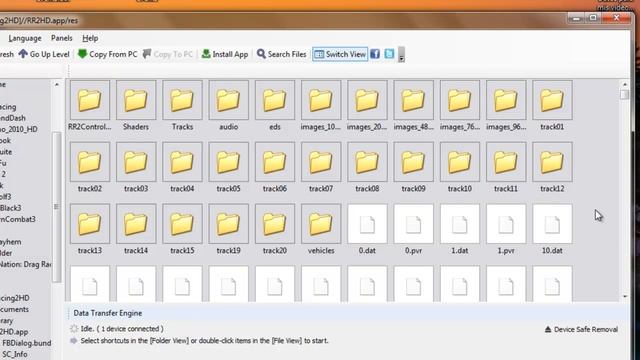Select the Tracks folder
The width and height of the screenshot is (640, 360).
click(182, 100)
